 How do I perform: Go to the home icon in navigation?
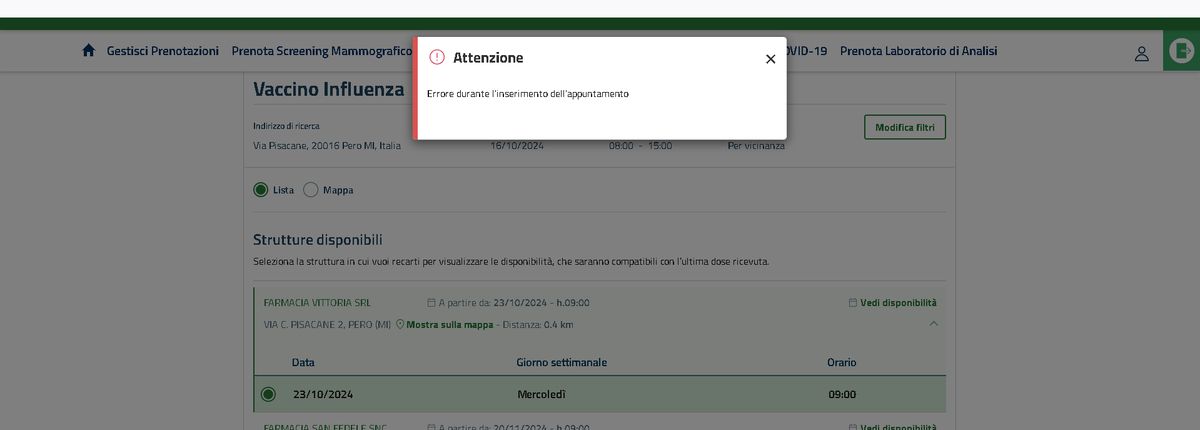point(88,51)
